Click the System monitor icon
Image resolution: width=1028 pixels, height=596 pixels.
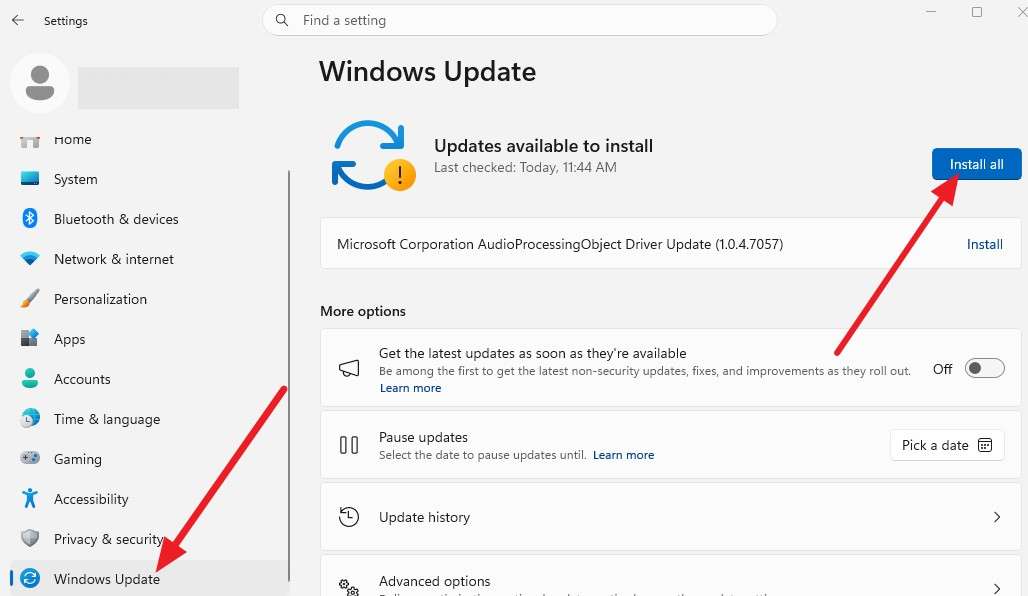[30, 178]
